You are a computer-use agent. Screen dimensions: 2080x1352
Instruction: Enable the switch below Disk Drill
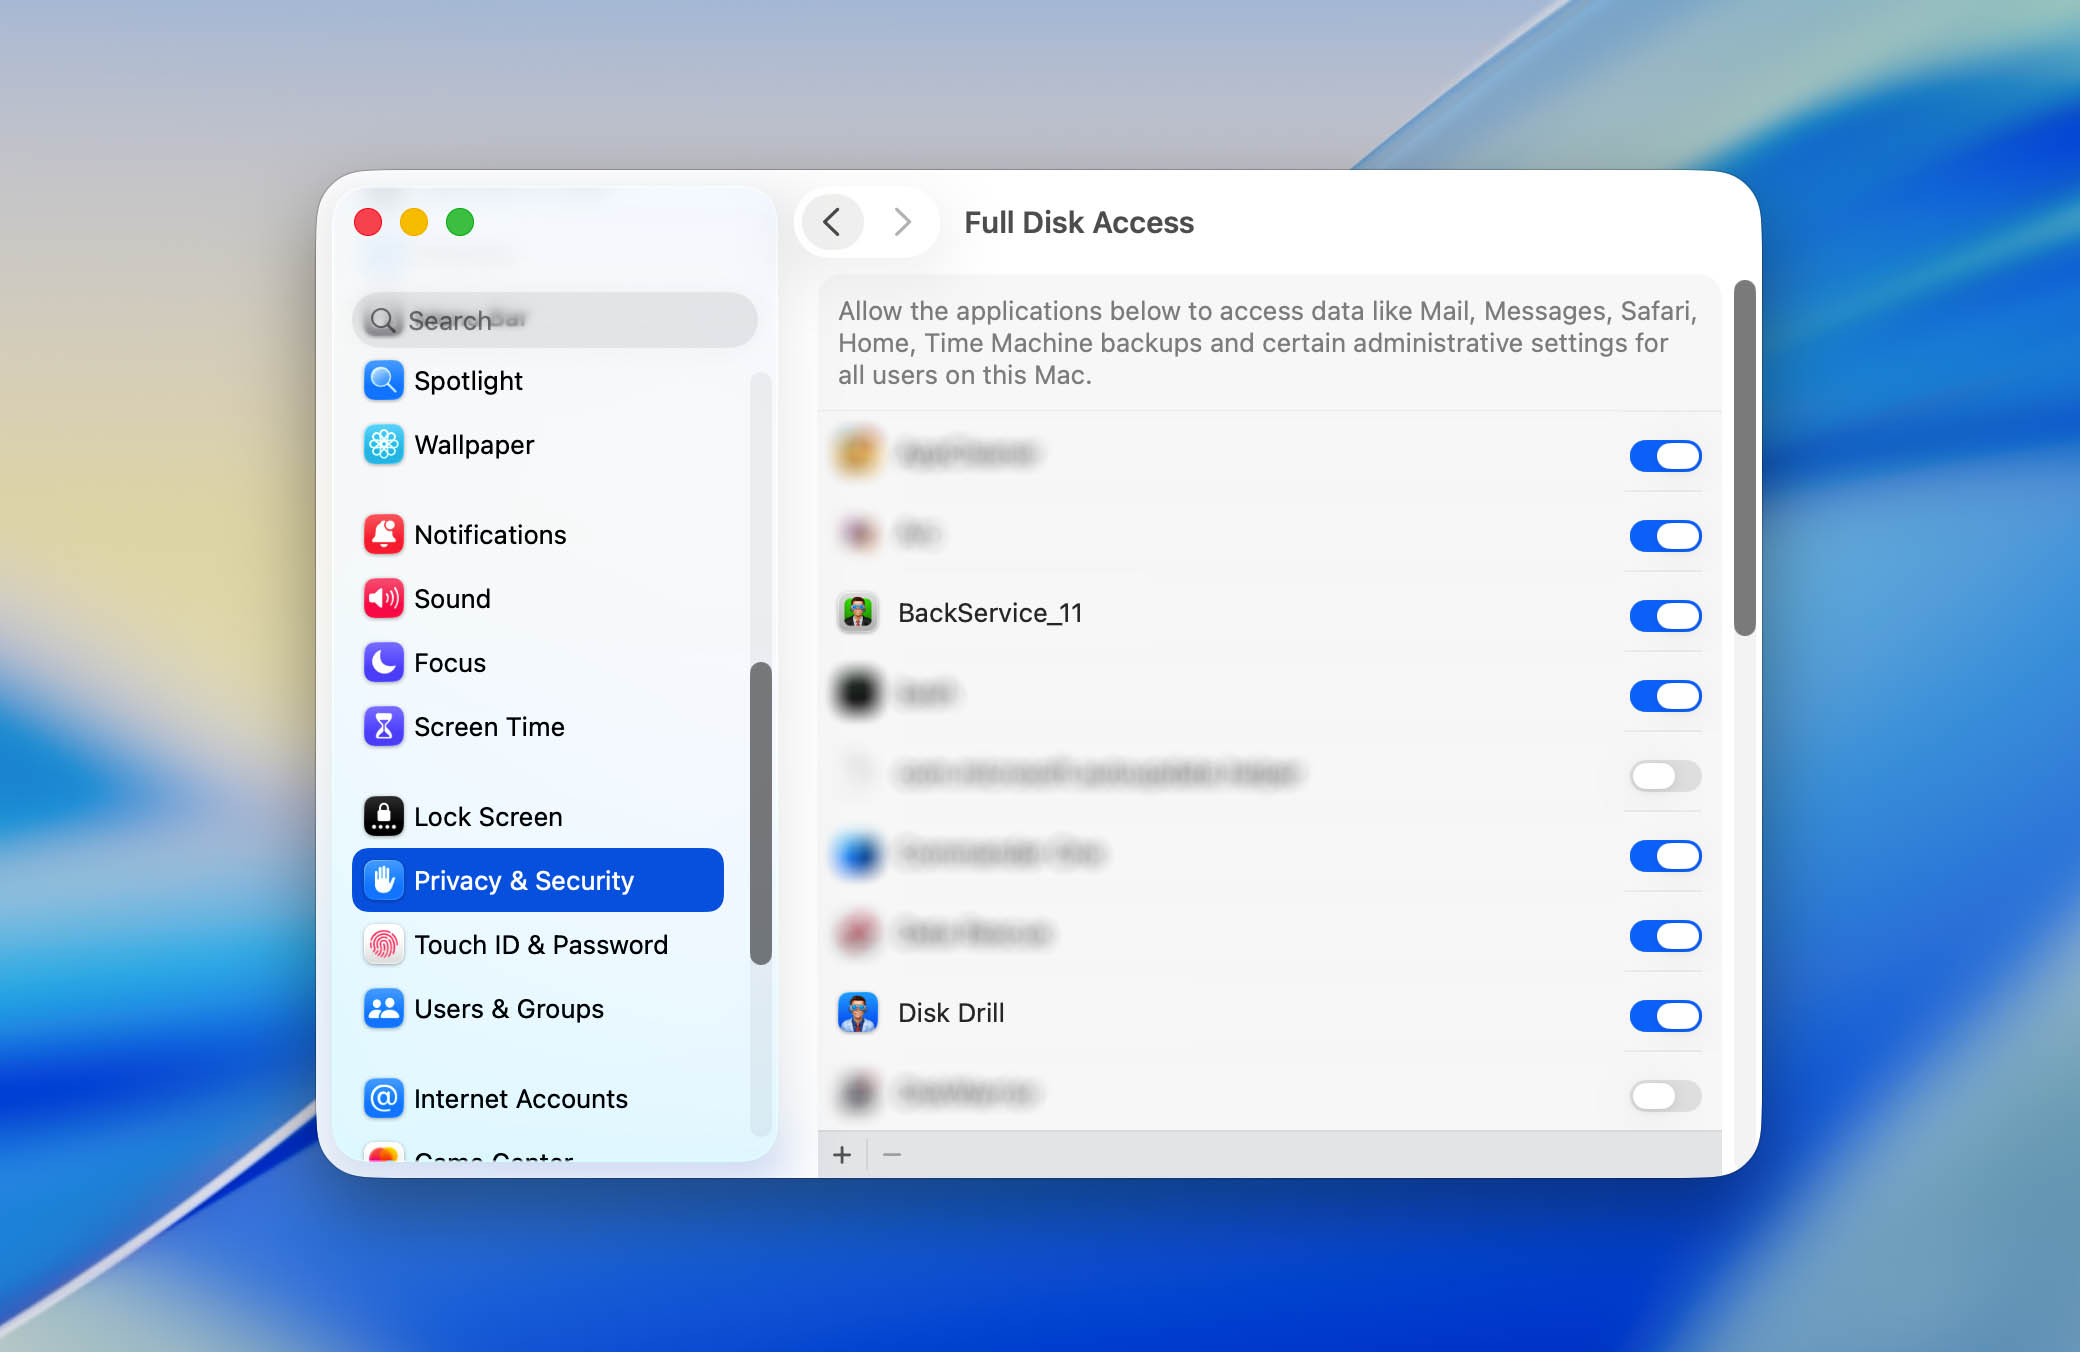(x=1665, y=1096)
